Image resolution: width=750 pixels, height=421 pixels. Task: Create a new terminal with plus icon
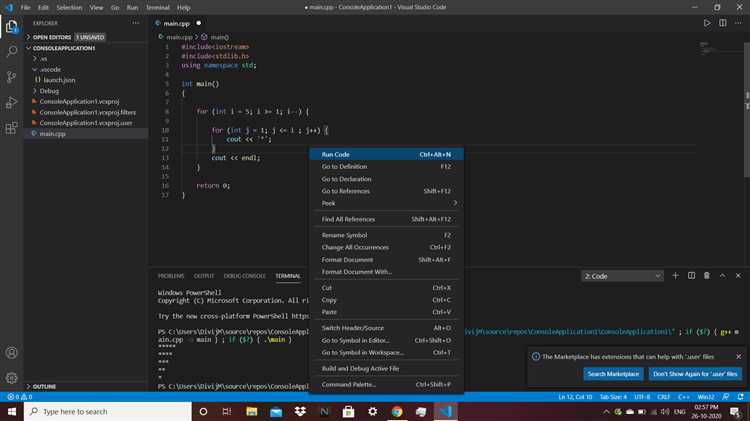675,276
